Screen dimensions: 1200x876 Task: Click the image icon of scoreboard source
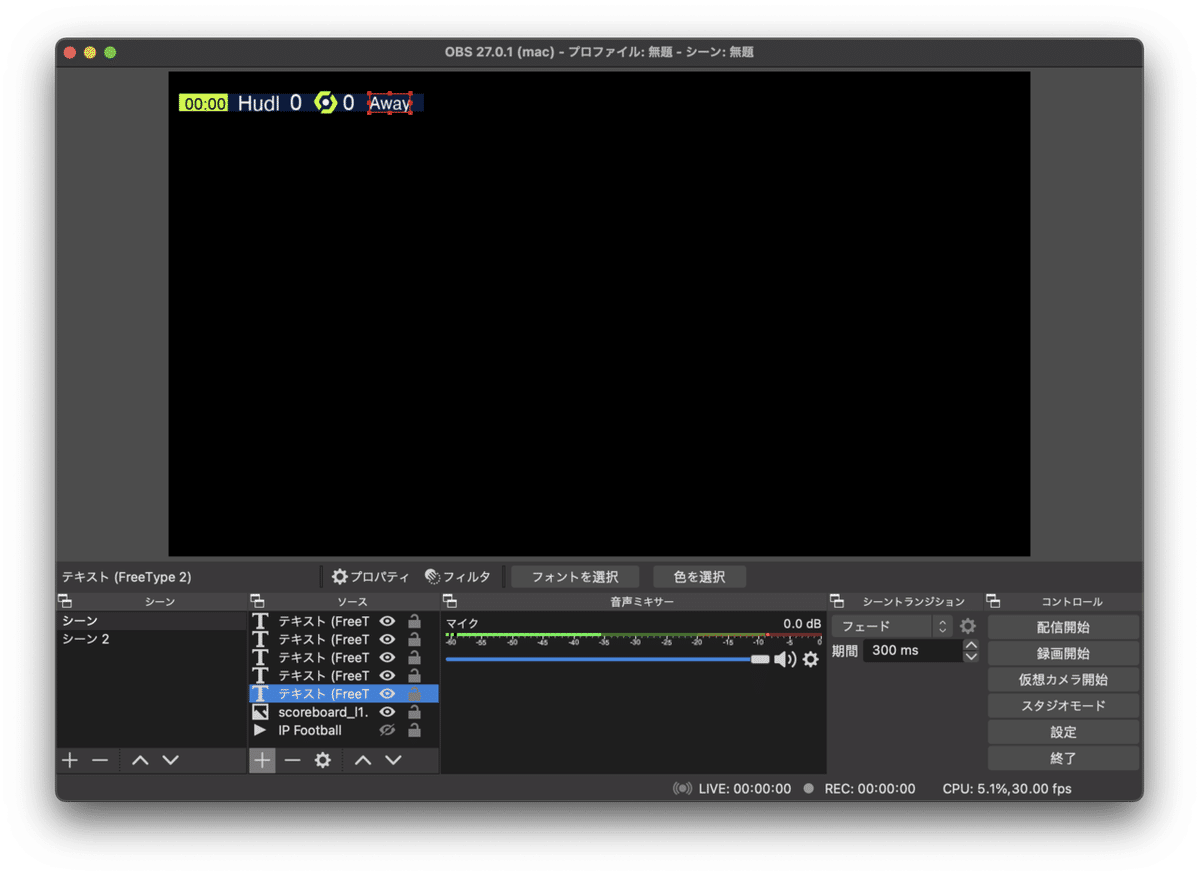click(260, 712)
